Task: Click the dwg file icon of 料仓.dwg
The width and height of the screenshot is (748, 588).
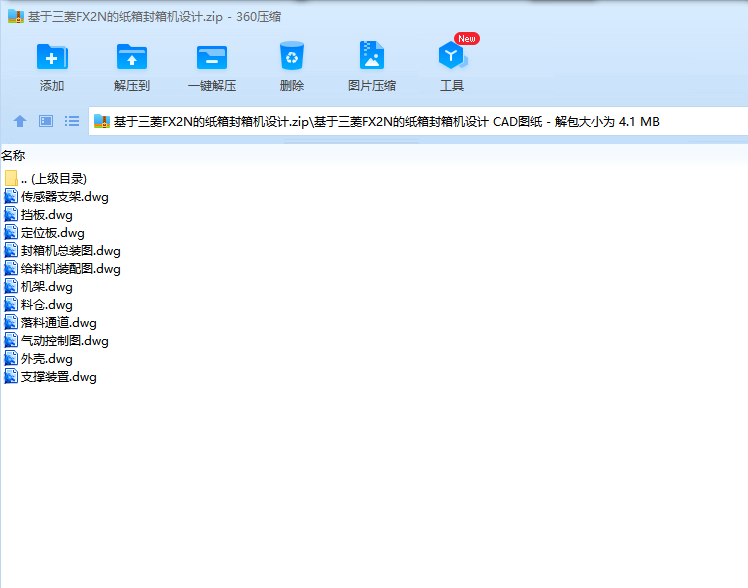Action: [x=11, y=305]
